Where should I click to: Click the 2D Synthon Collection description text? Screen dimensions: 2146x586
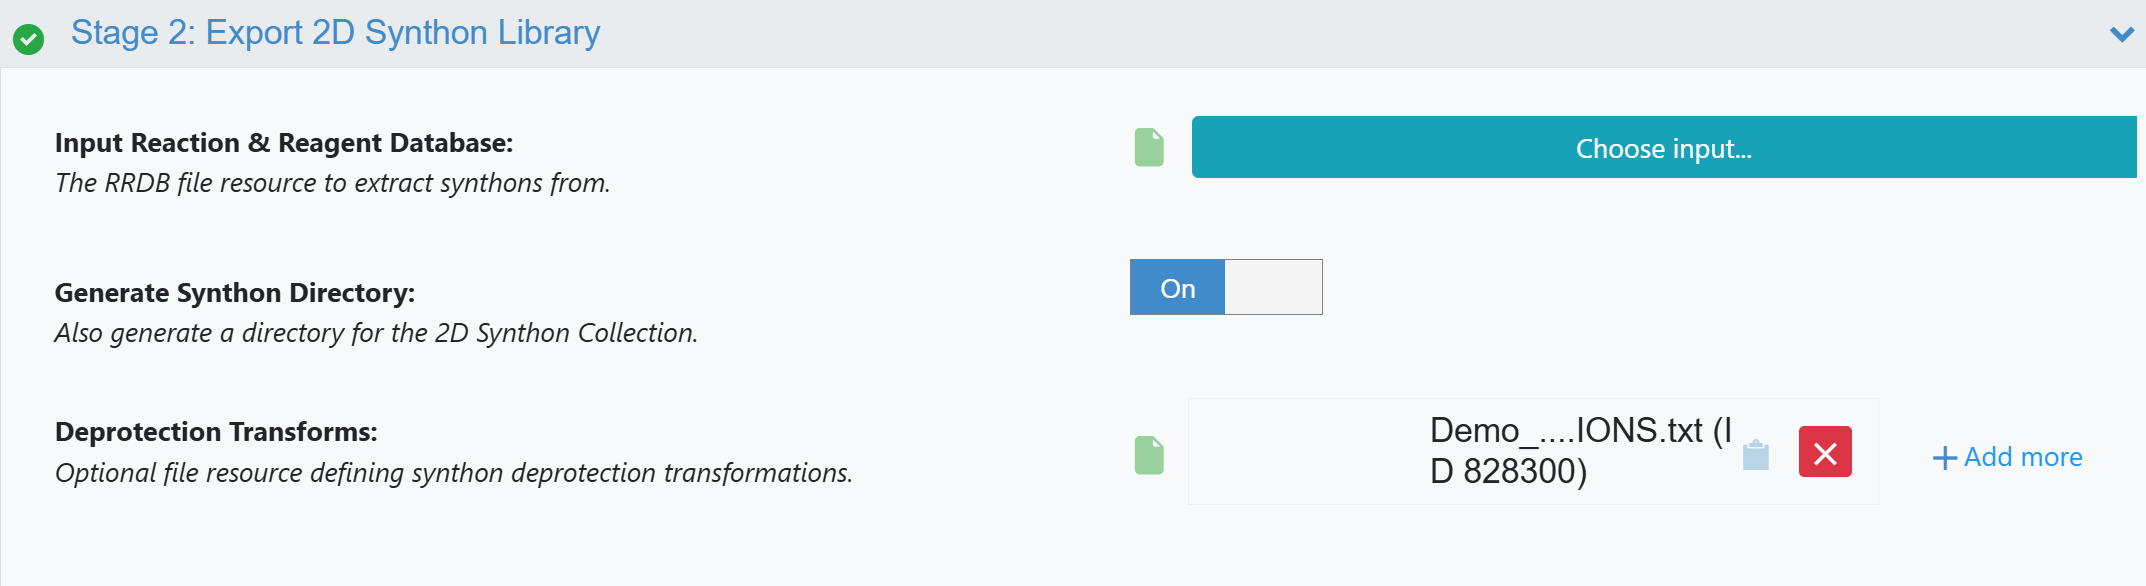[x=376, y=333]
